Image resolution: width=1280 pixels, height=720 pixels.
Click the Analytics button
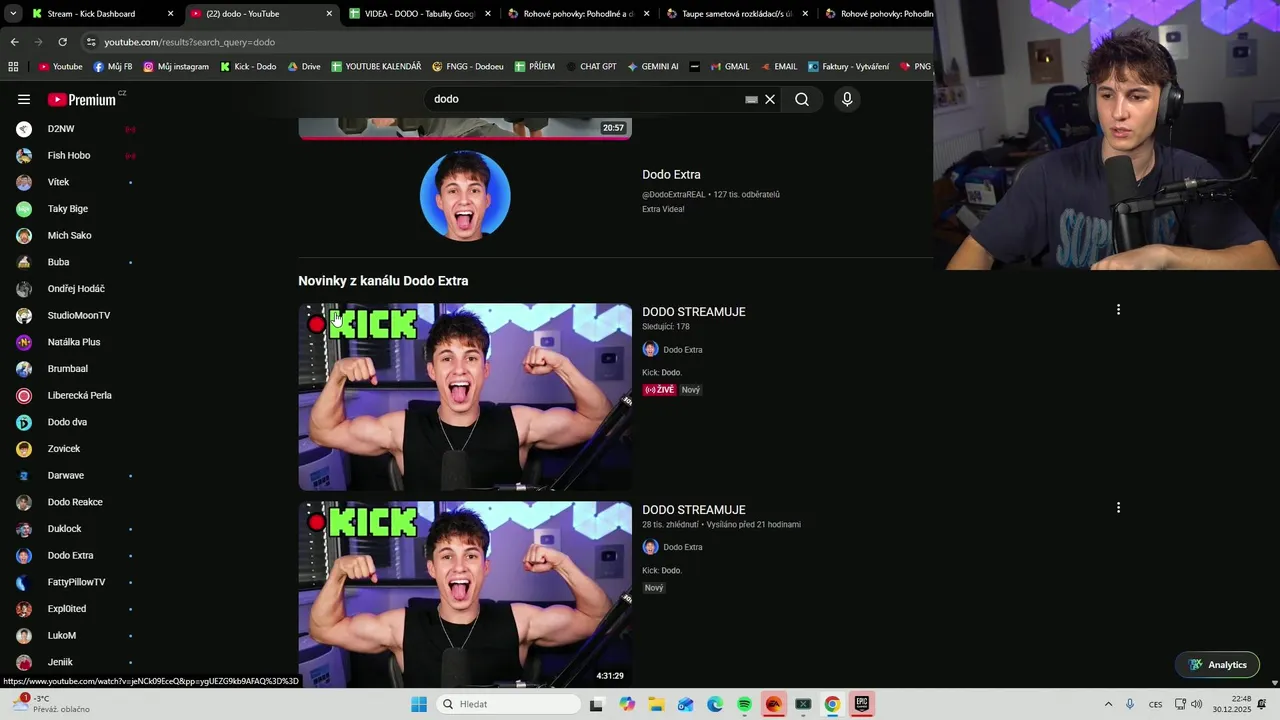1217,665
